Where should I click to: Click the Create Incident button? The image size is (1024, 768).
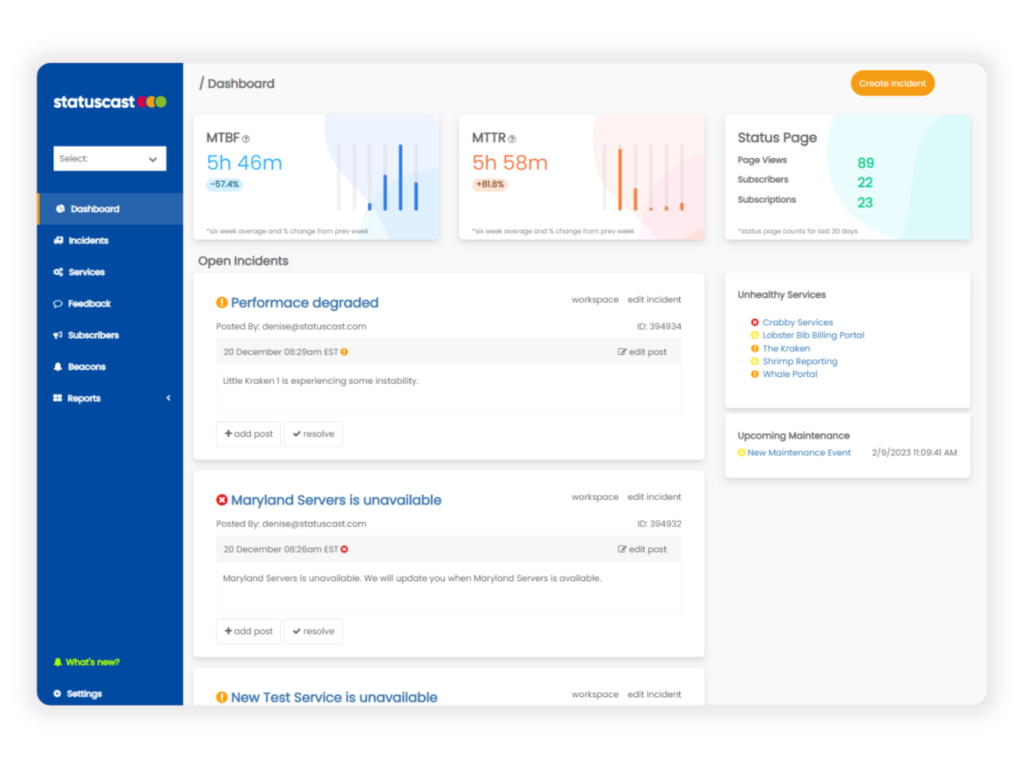(x=891, y=83)
